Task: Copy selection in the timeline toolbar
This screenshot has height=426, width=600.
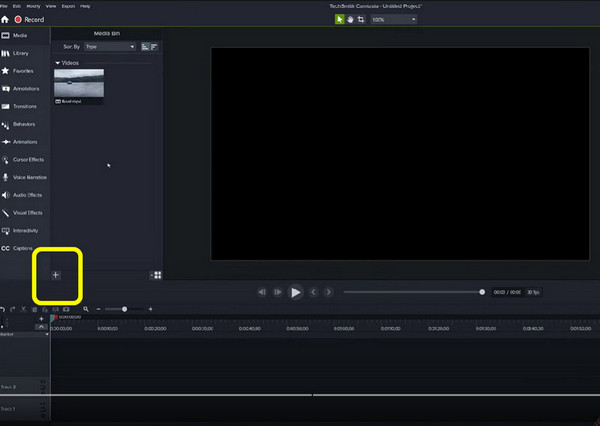Action: point(34,309)
